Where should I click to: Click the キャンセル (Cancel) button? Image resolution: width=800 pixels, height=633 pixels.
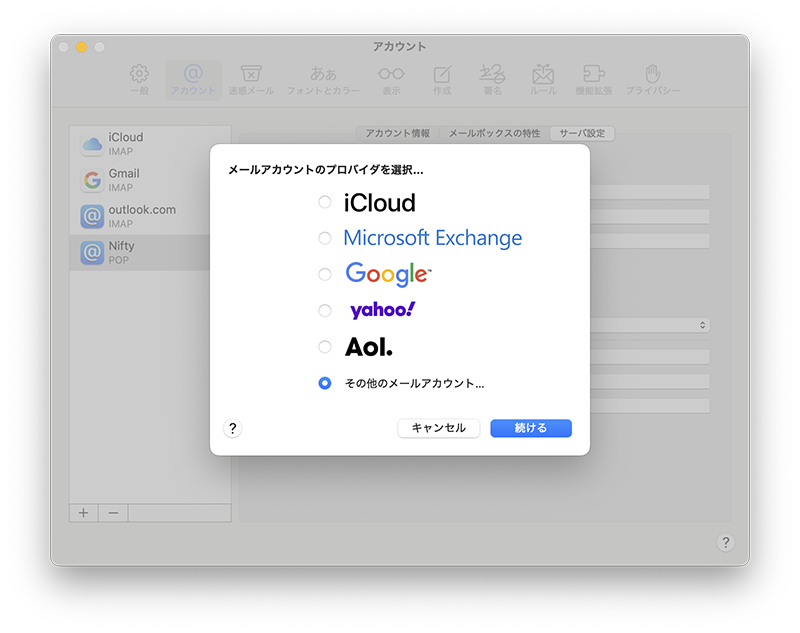(439, 428)
